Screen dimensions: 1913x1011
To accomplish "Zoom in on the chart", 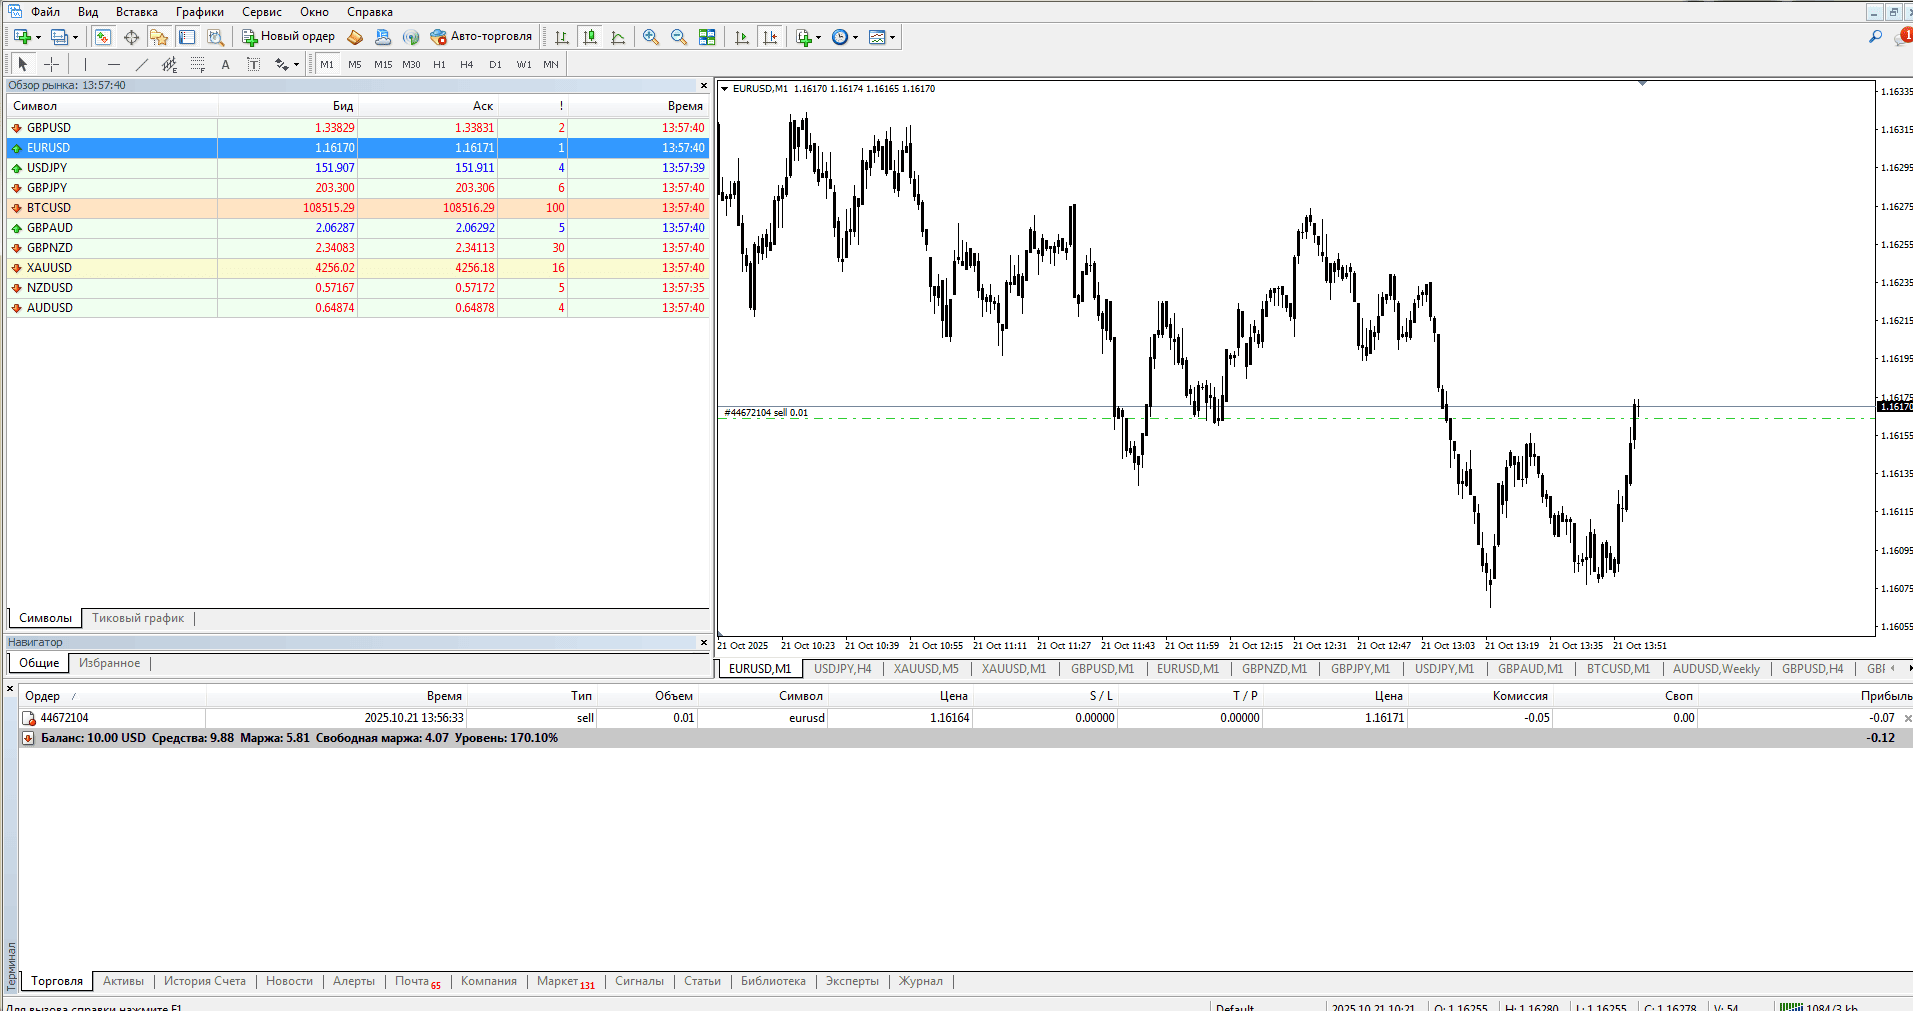I will pyautogui.click(x=651, y=37).
